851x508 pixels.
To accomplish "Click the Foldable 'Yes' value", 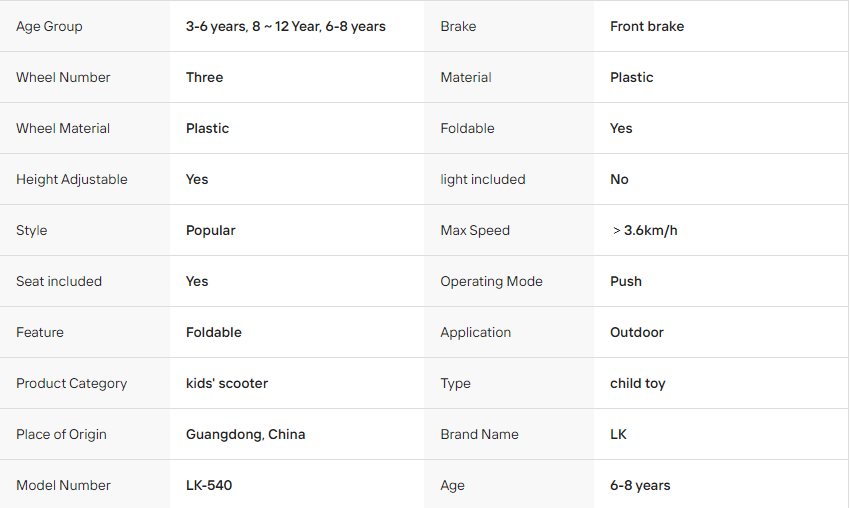I will coord(621,128).
